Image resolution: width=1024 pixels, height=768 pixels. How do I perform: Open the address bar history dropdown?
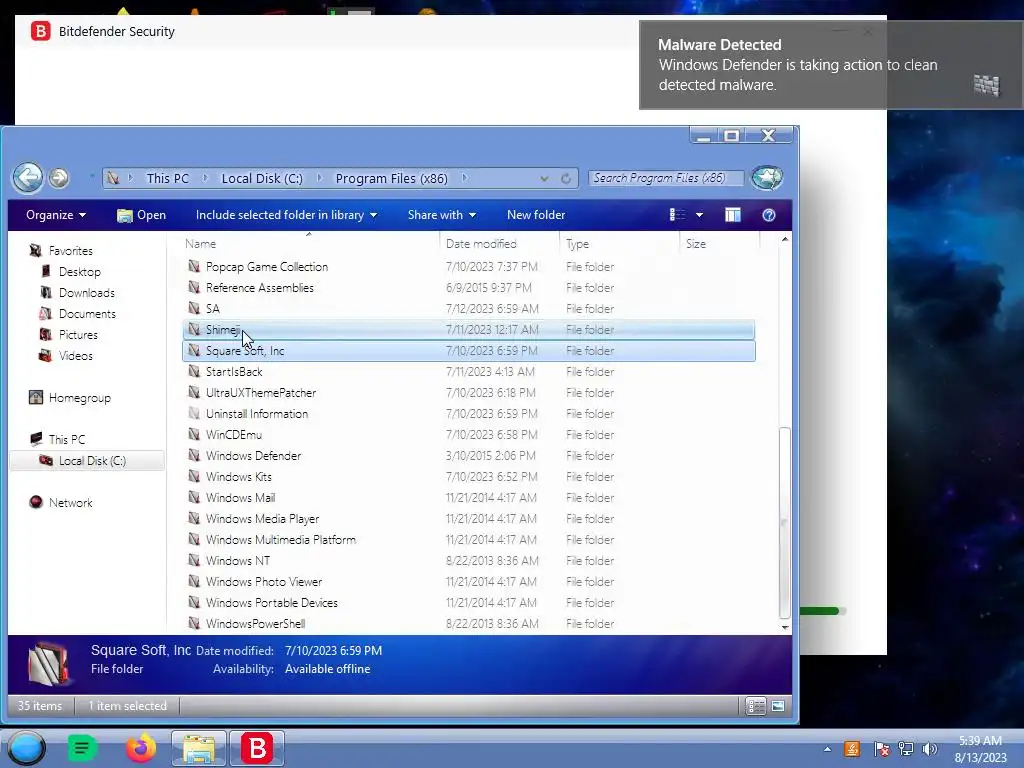(544, 178)
